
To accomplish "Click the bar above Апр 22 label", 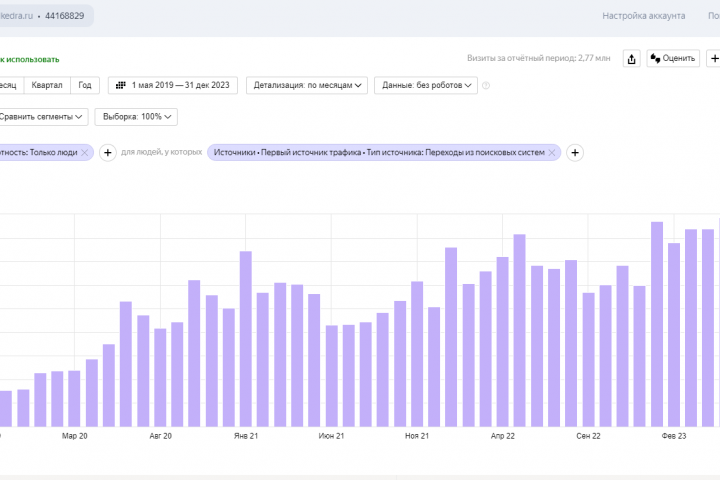I will (x=502, y=342).
